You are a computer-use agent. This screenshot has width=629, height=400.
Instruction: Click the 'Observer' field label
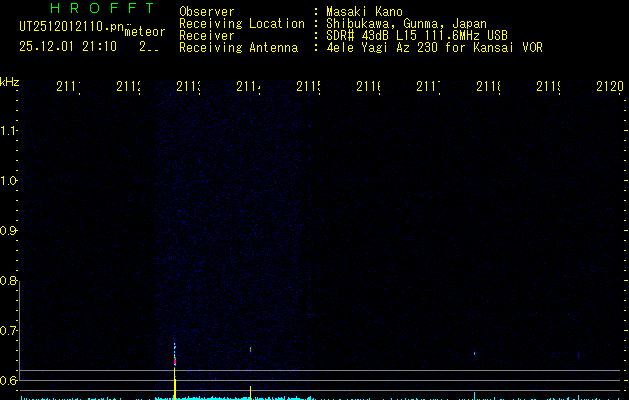pyautogui.click(x=207, y=11)
